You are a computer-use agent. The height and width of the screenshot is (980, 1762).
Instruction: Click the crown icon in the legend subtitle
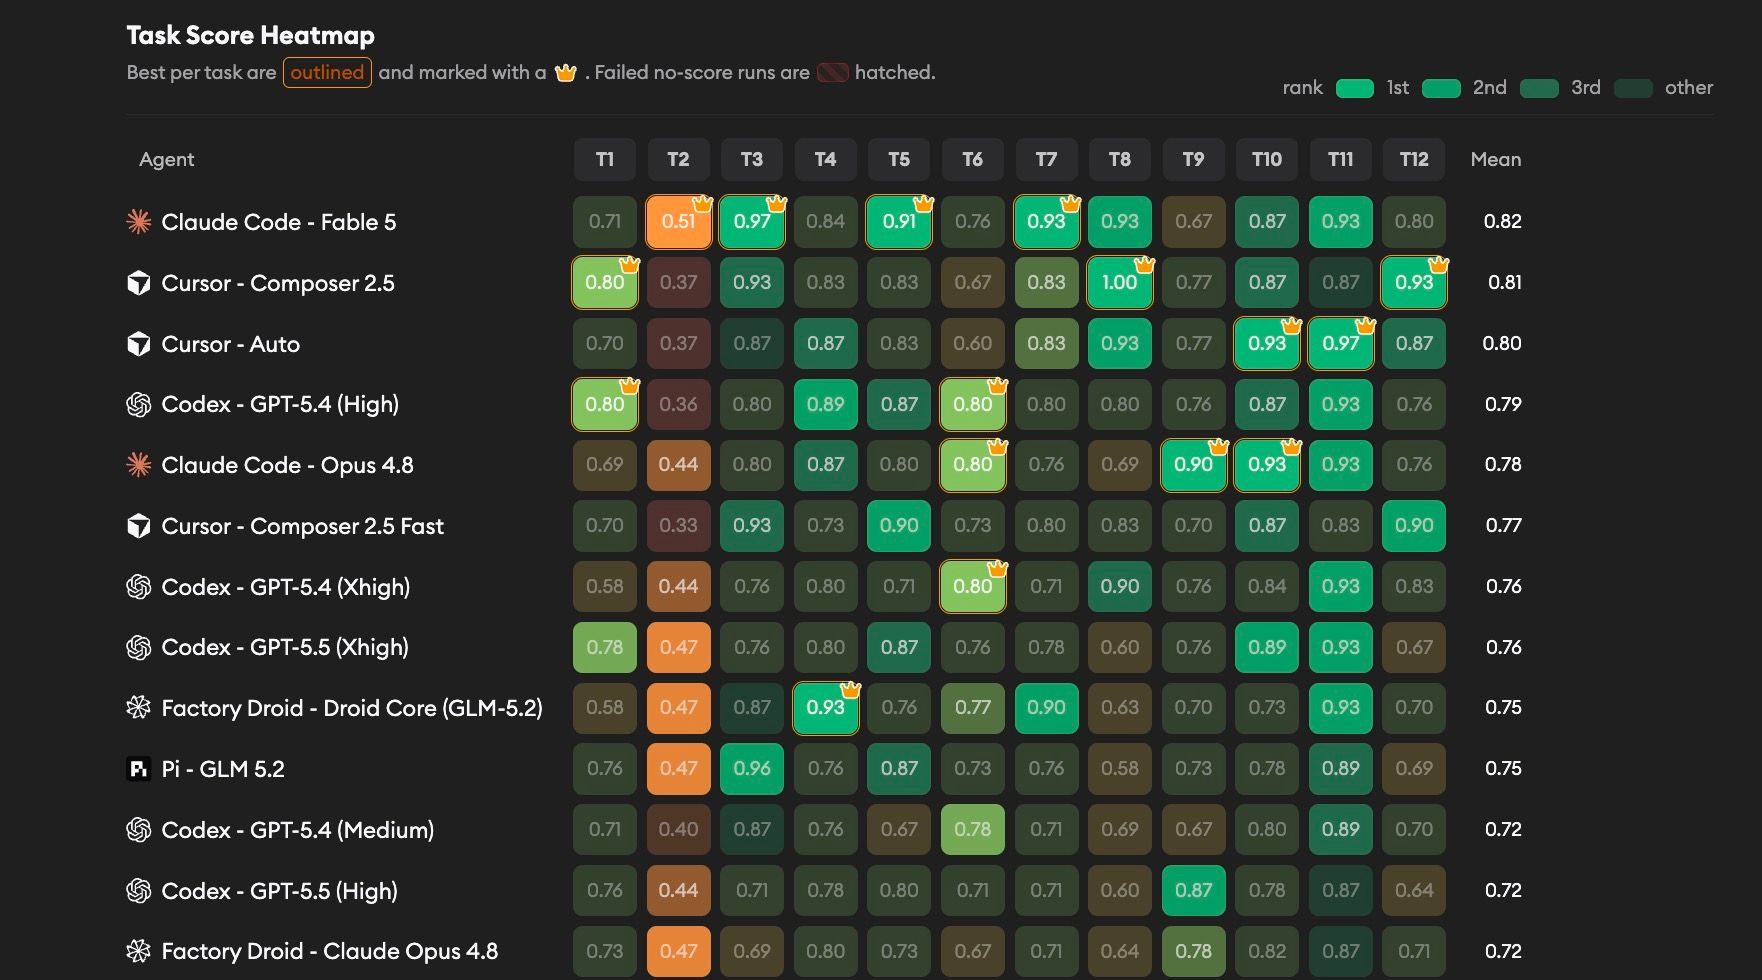pyautogui.click(x=566, y=72)
